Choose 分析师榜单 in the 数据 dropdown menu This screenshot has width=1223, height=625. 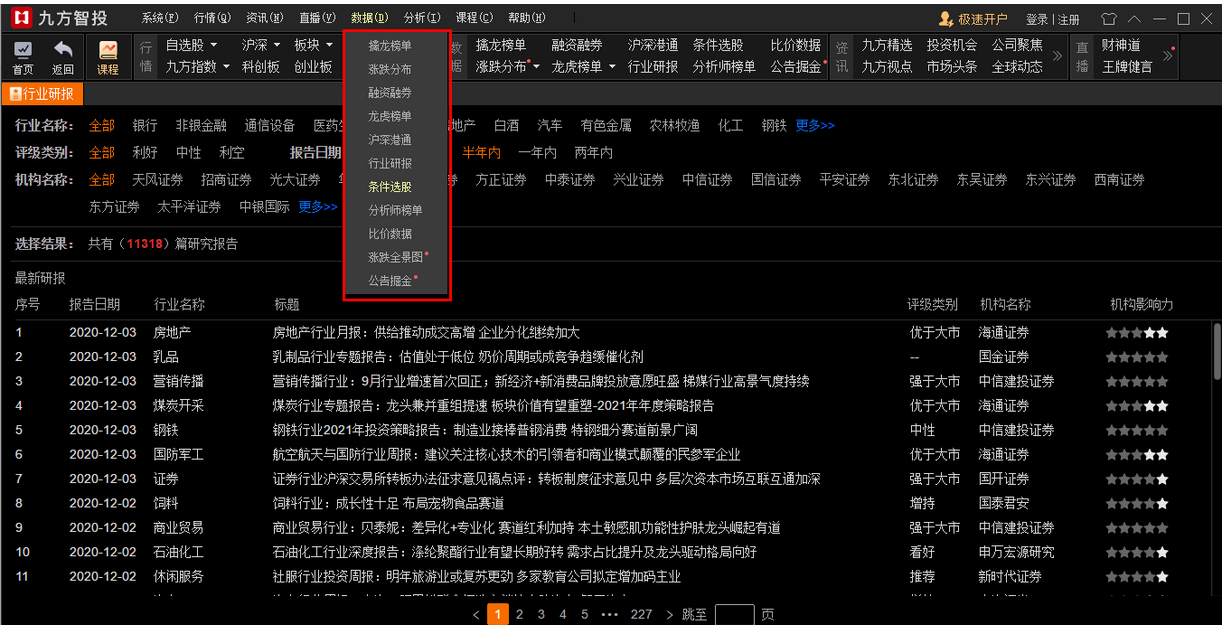tap(396, 210)
